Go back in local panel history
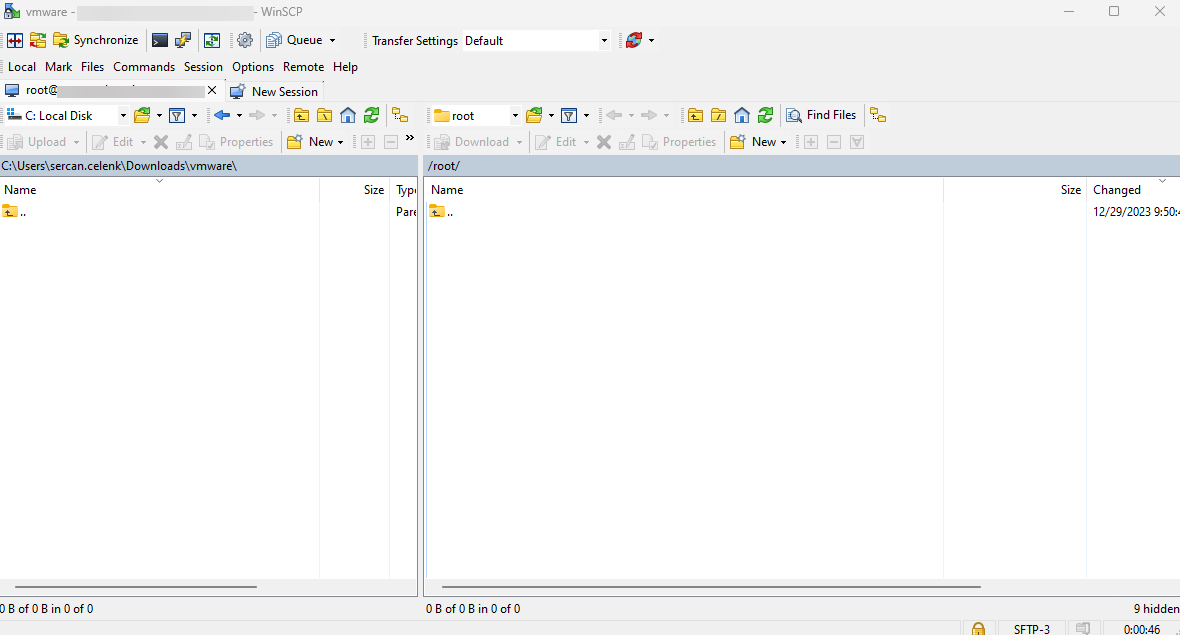 pyautogui.click(x=222, y=115)
